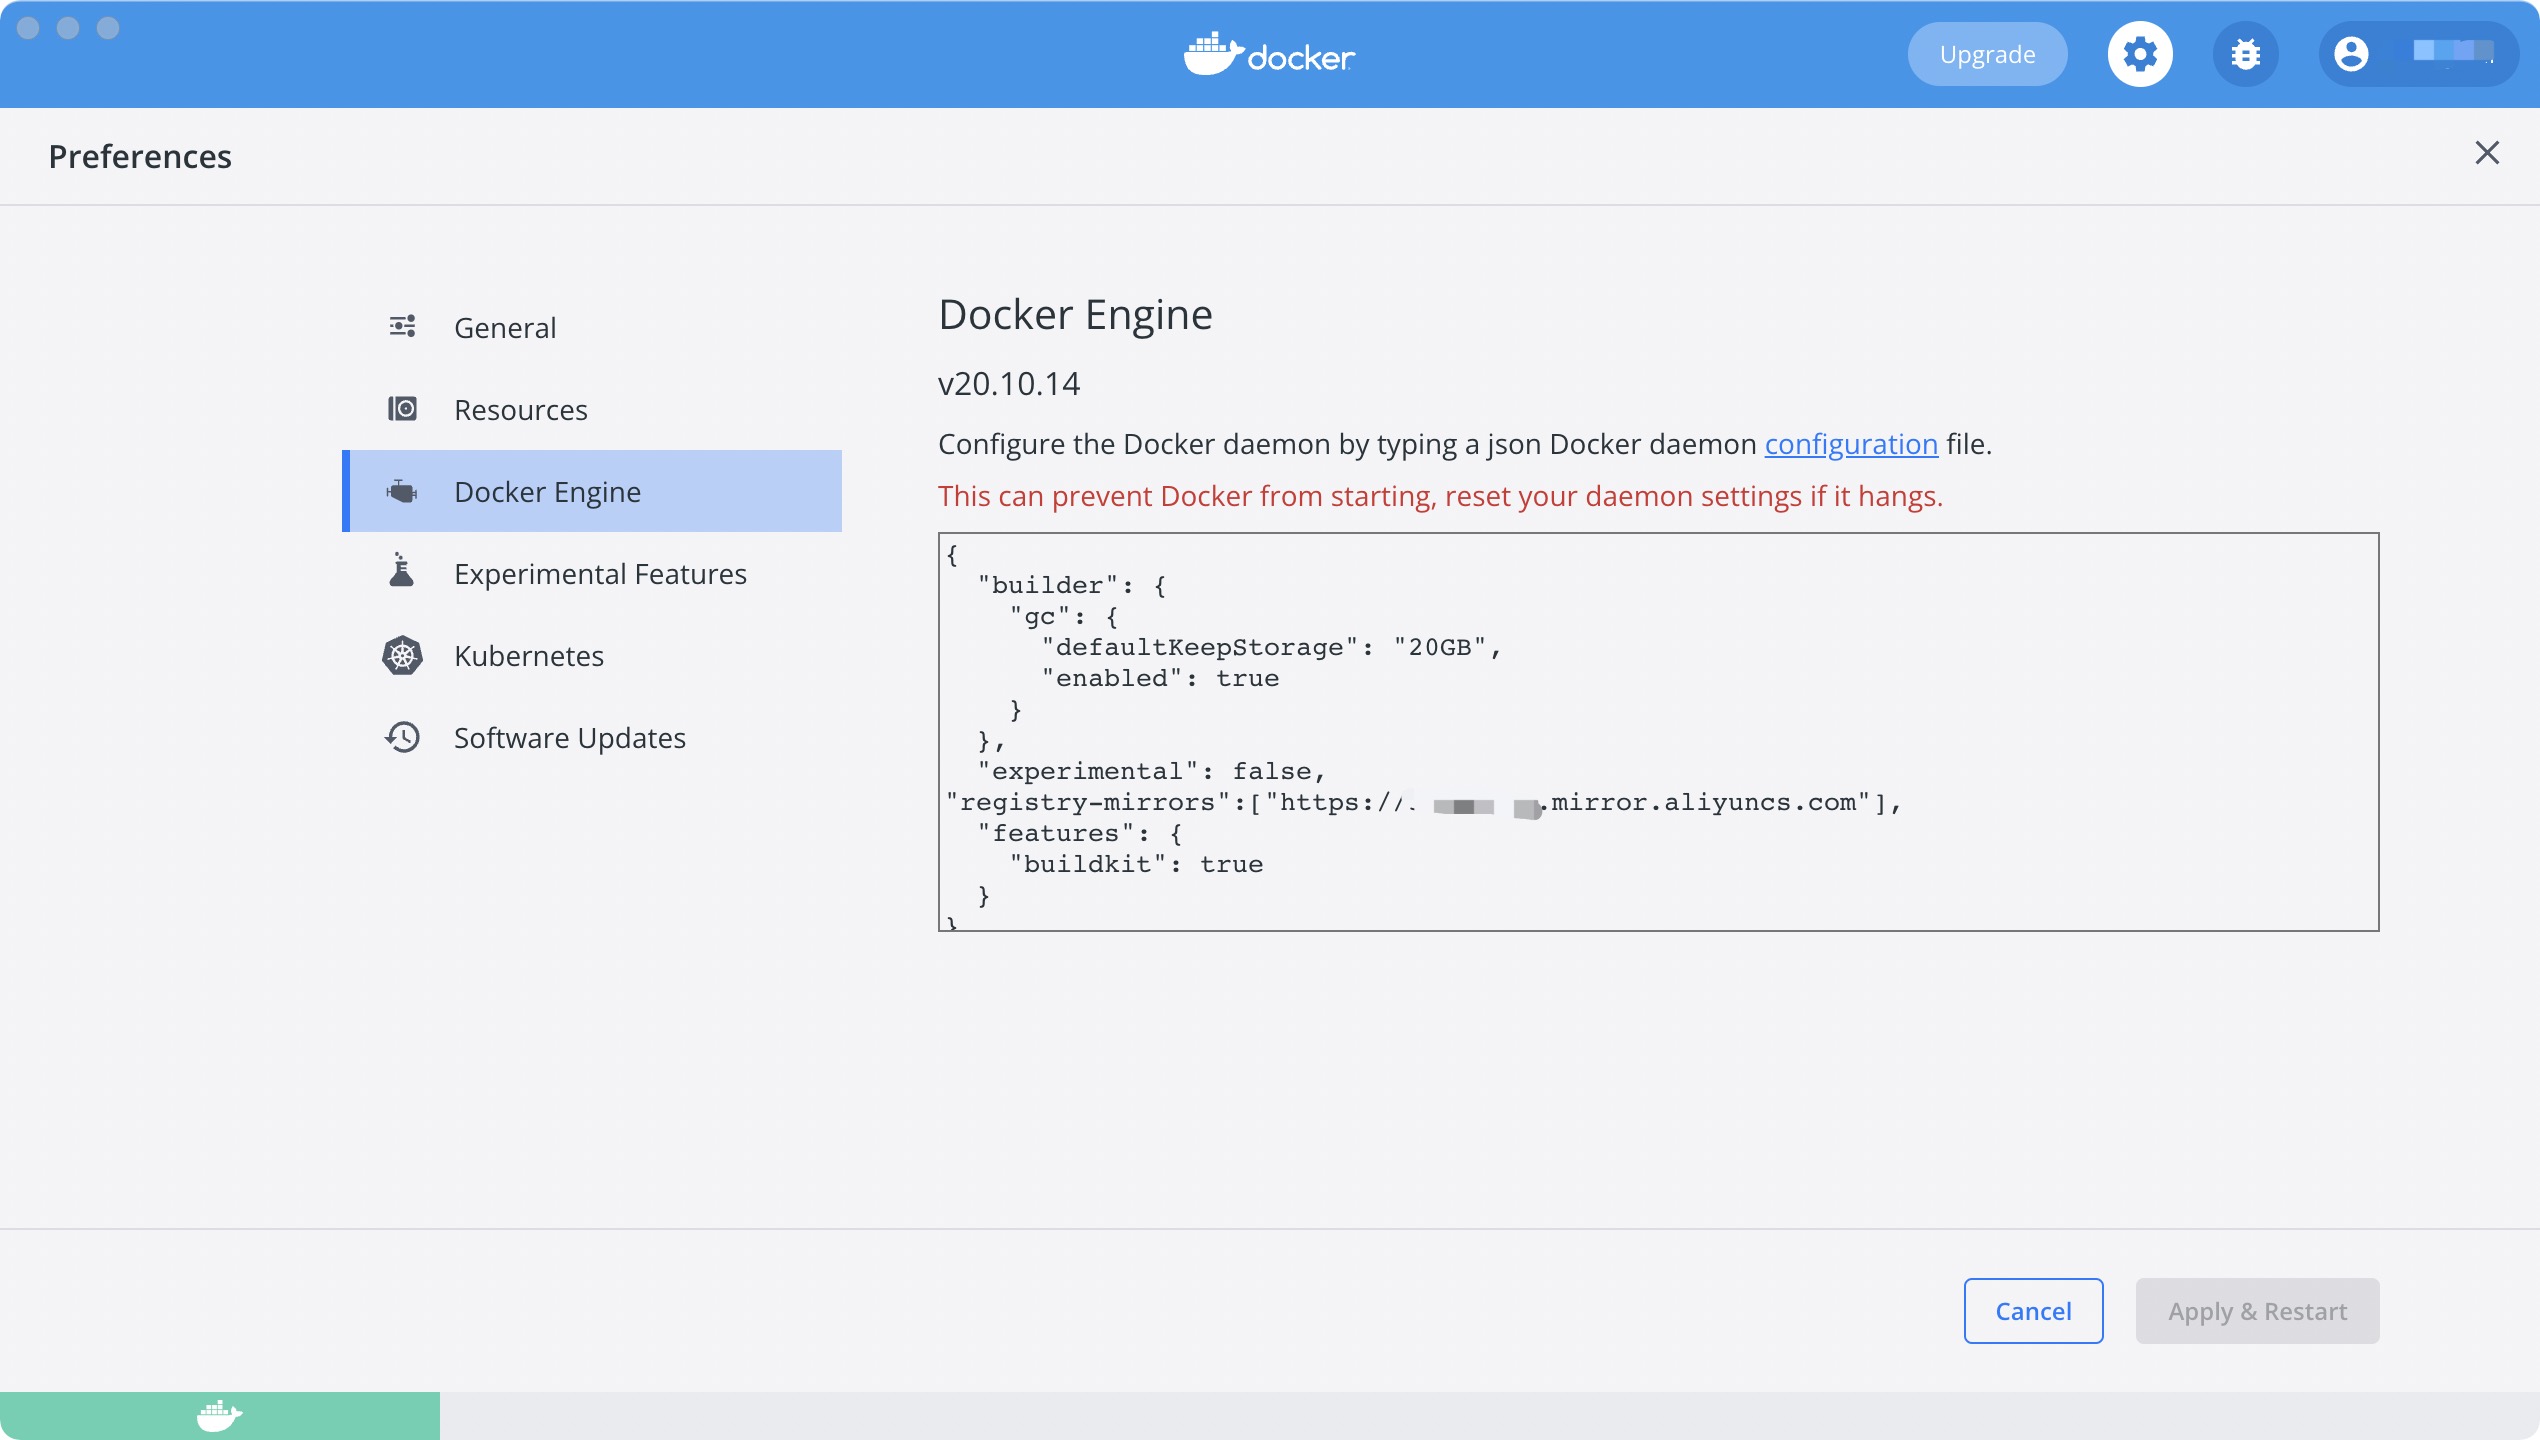
Task: Select the Experimental Features section
Action: (600, 574)
